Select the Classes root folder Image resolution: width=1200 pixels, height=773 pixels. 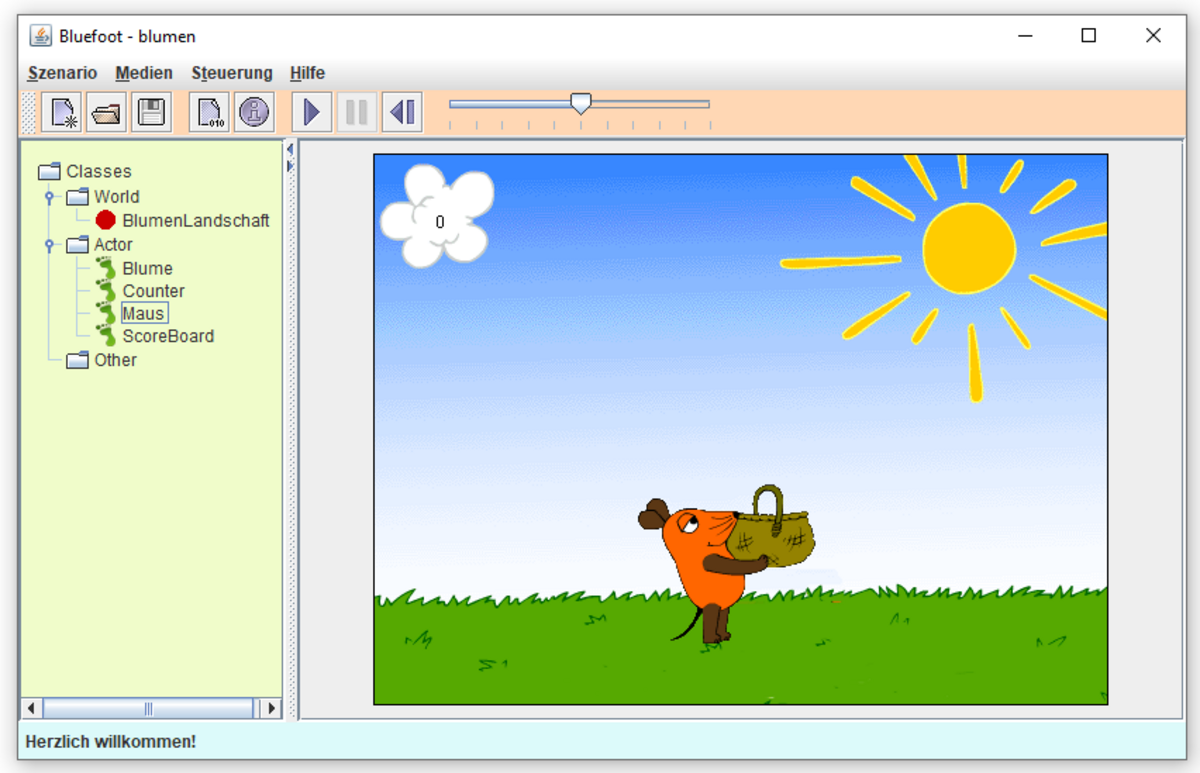(x=99, y=171)
